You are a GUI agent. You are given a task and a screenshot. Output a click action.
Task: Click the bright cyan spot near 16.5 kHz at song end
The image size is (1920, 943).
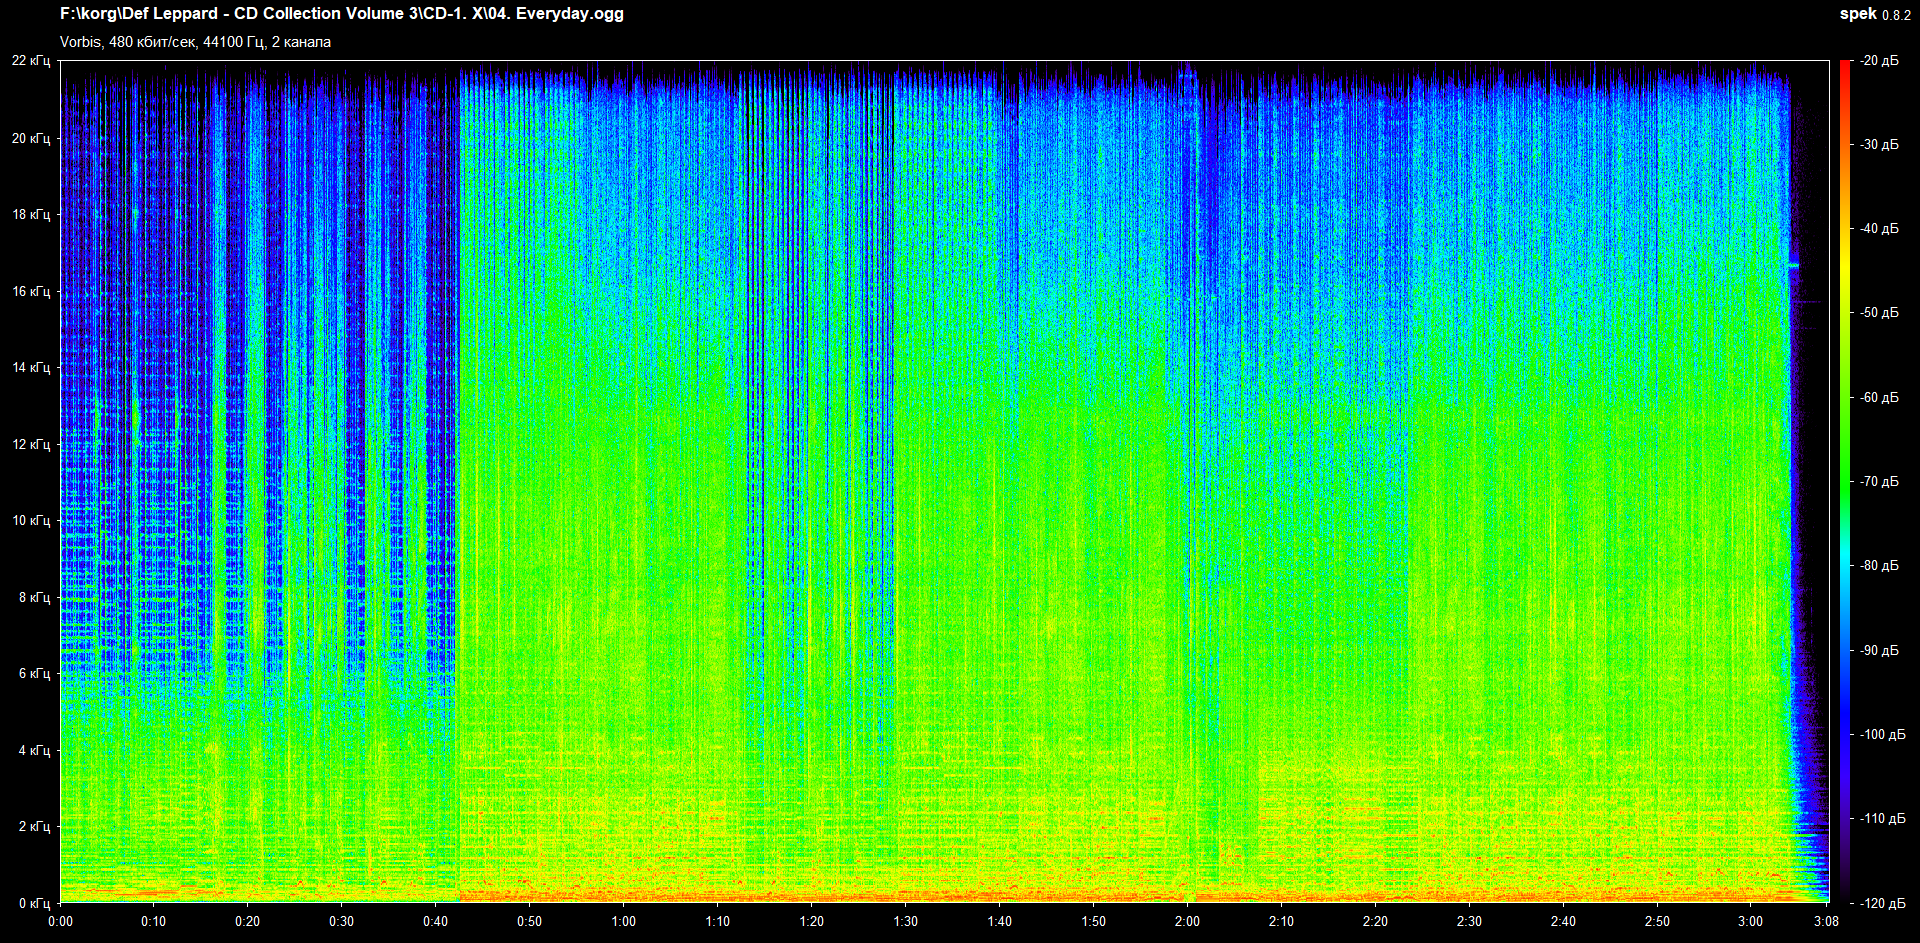[x=1794, y=265]
